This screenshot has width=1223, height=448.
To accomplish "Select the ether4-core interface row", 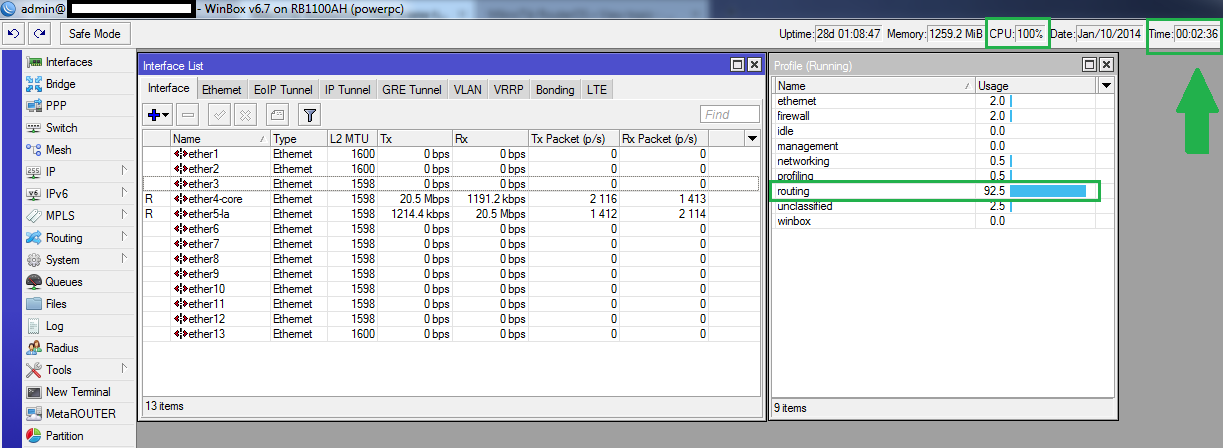I will (x=451, y=199).
